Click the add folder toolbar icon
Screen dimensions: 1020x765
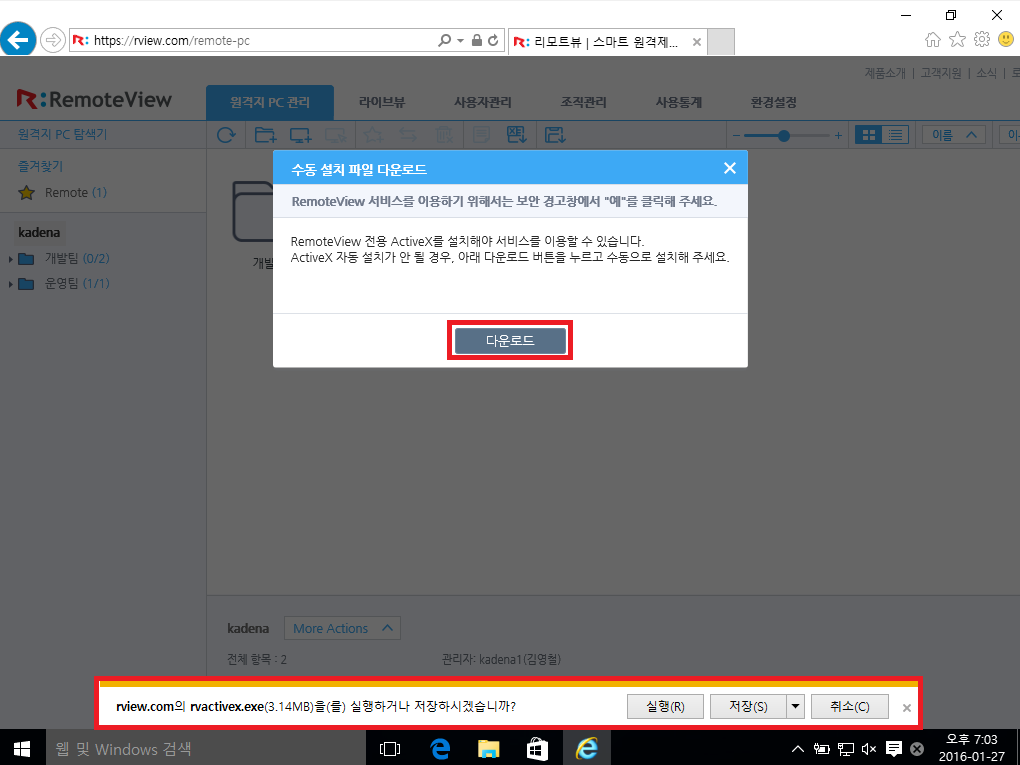click(x=265, y=135)
